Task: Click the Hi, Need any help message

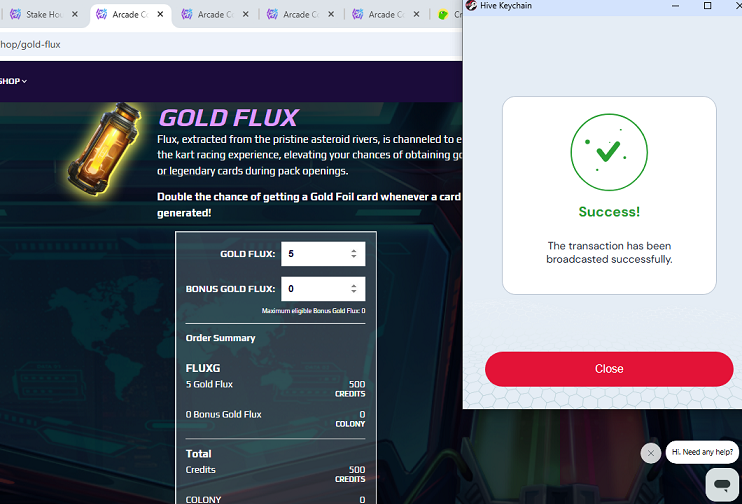Action: click(702, 452)
